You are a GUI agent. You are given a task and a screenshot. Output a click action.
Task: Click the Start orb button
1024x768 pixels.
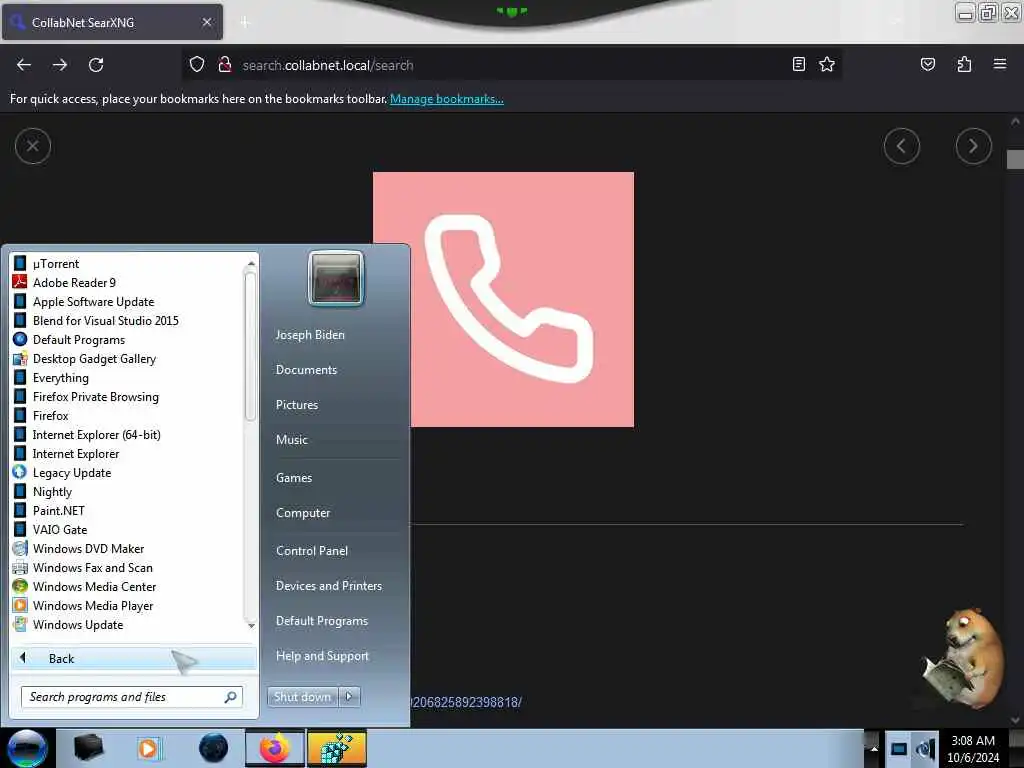27,748
